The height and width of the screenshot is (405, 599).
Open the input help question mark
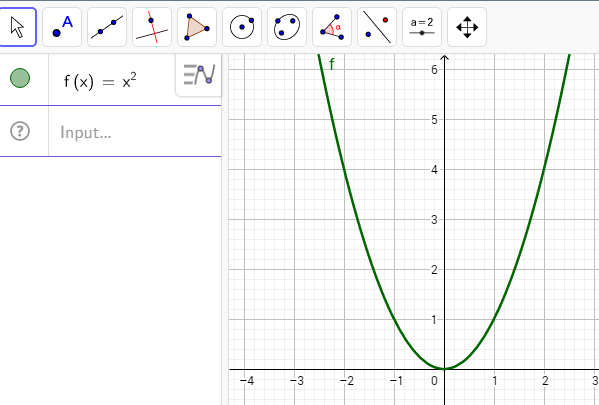click(20, 131)
